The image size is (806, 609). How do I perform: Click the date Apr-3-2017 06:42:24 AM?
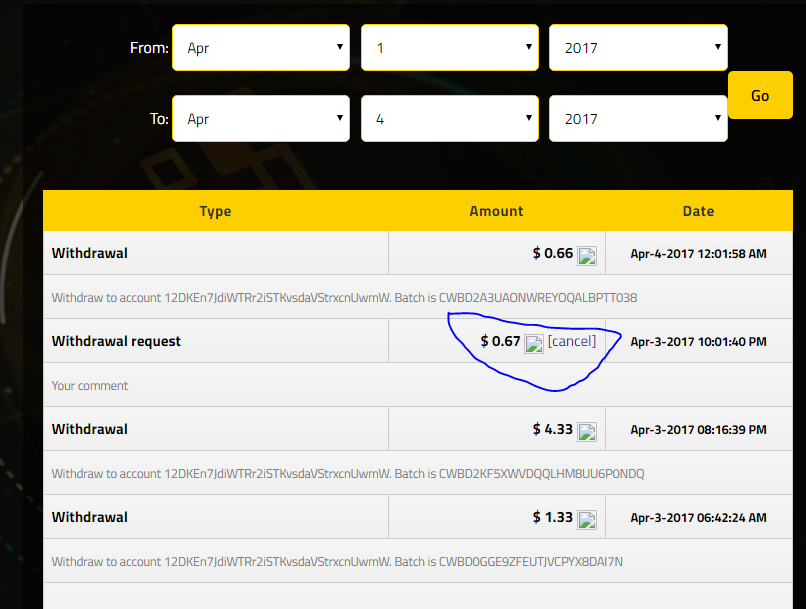pyautogui.click(x=699, y=518)
